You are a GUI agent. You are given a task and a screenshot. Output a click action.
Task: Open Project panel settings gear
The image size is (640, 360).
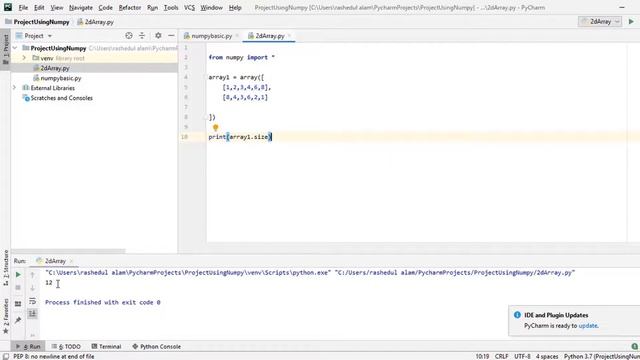tap(158, 36)
